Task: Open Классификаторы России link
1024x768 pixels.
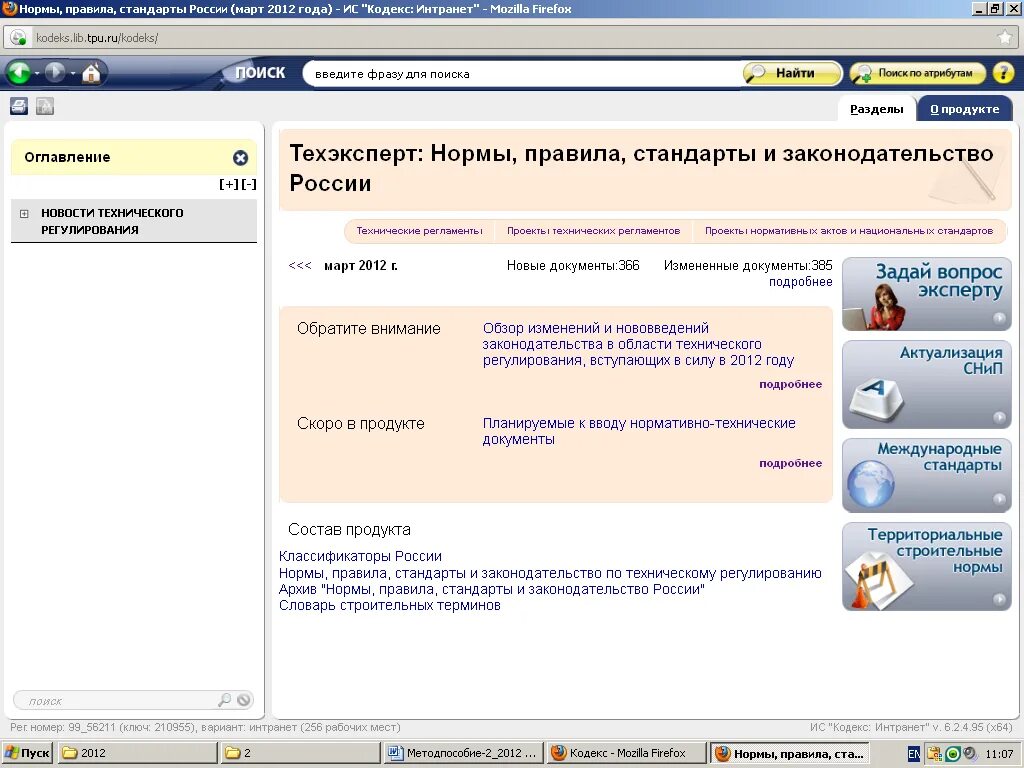Action: click(x=360, y=556)
